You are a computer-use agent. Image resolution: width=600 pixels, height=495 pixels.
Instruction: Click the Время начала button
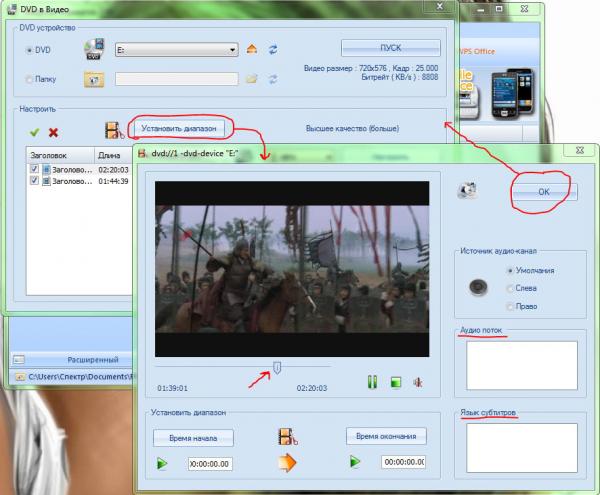click(x=193, y=438)
